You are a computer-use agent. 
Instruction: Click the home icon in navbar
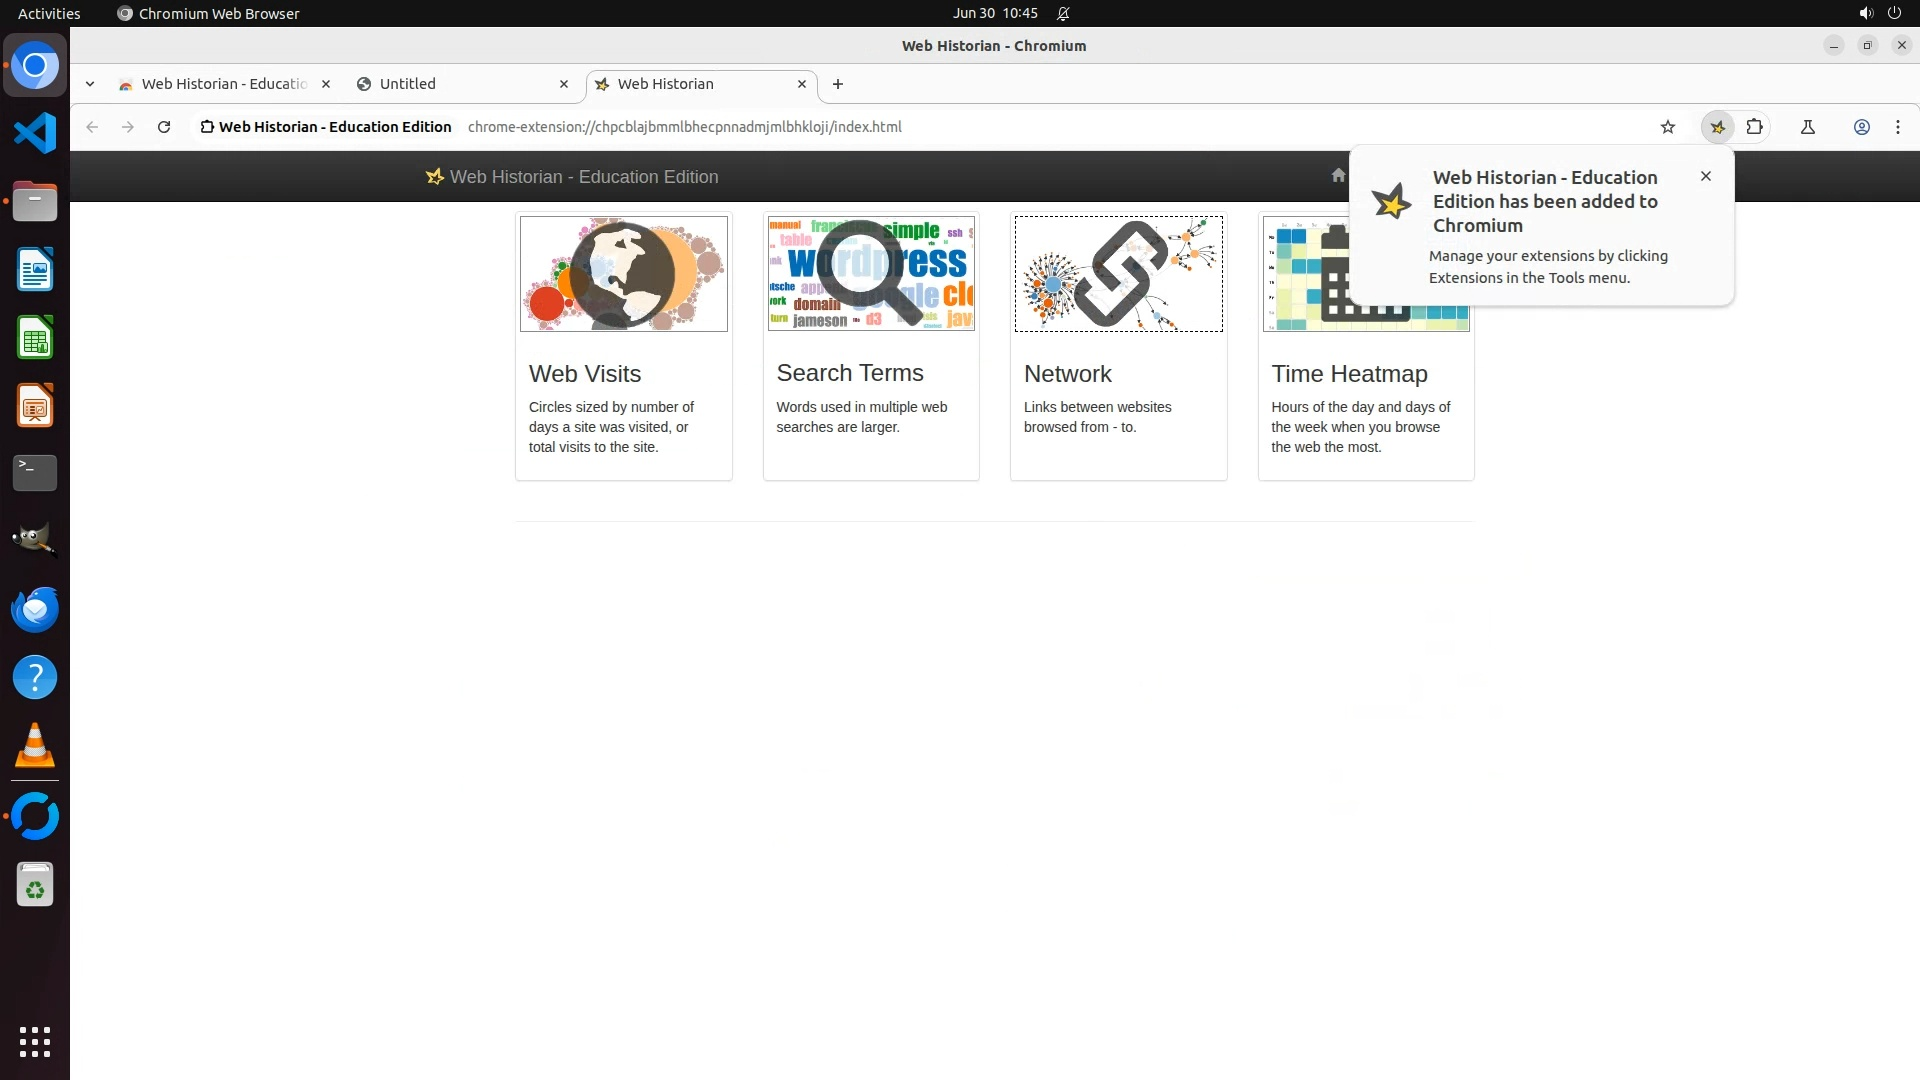[1338, 176]
